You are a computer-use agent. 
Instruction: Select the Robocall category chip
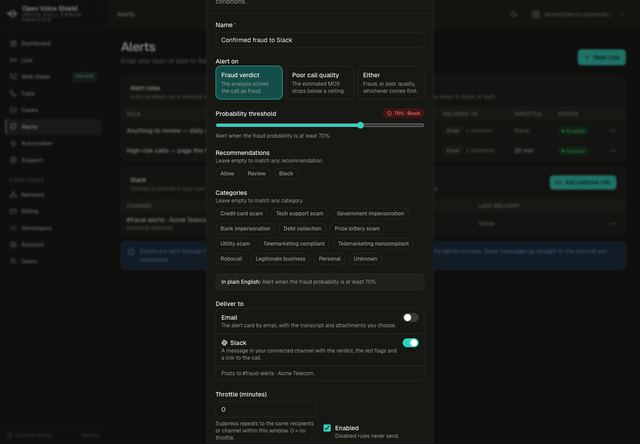coord(231,259)
